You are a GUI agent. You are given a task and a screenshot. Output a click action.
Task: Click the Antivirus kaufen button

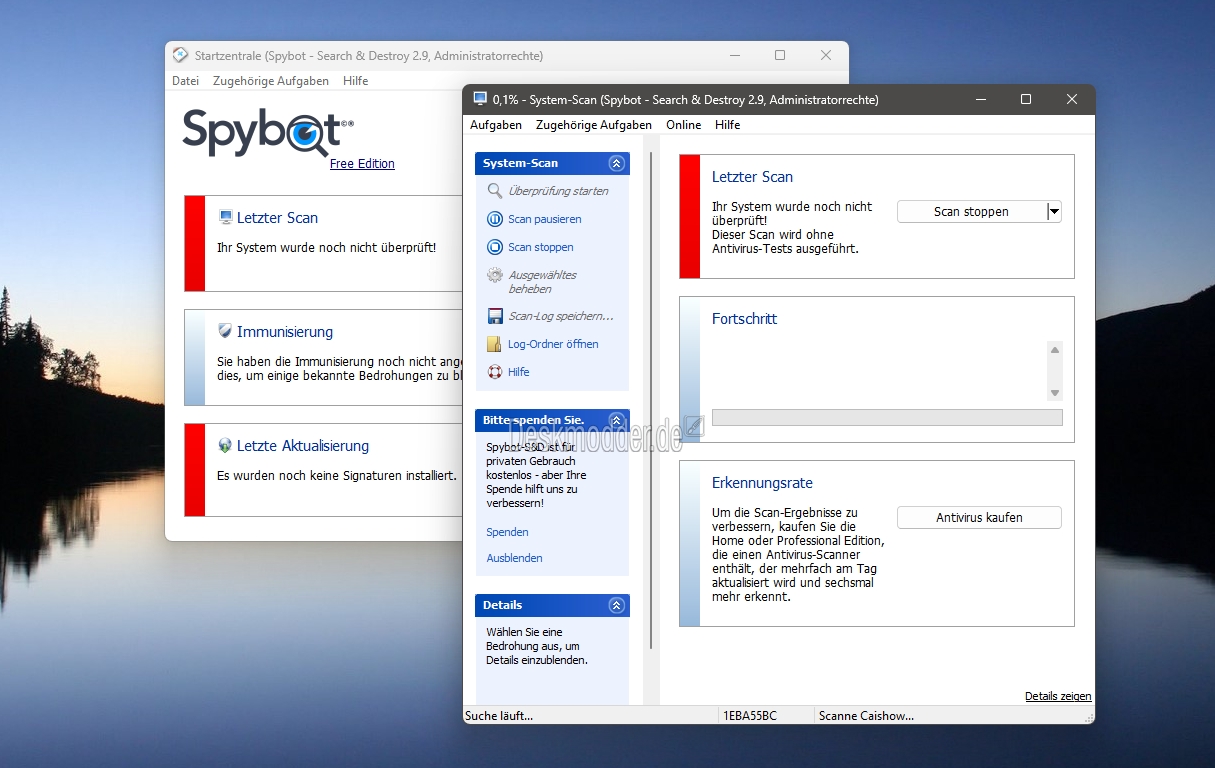[979, 518]
